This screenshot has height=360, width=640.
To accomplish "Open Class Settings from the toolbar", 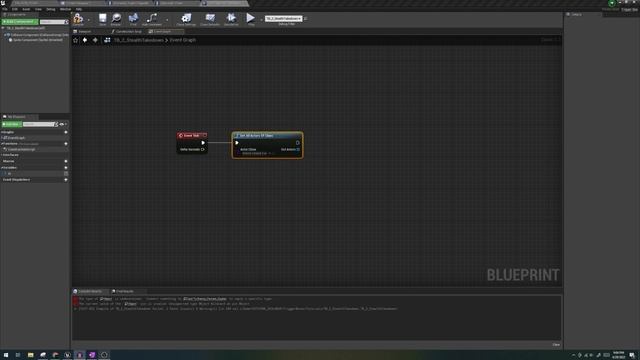I will pyautogui.click(x=186, y=19).
